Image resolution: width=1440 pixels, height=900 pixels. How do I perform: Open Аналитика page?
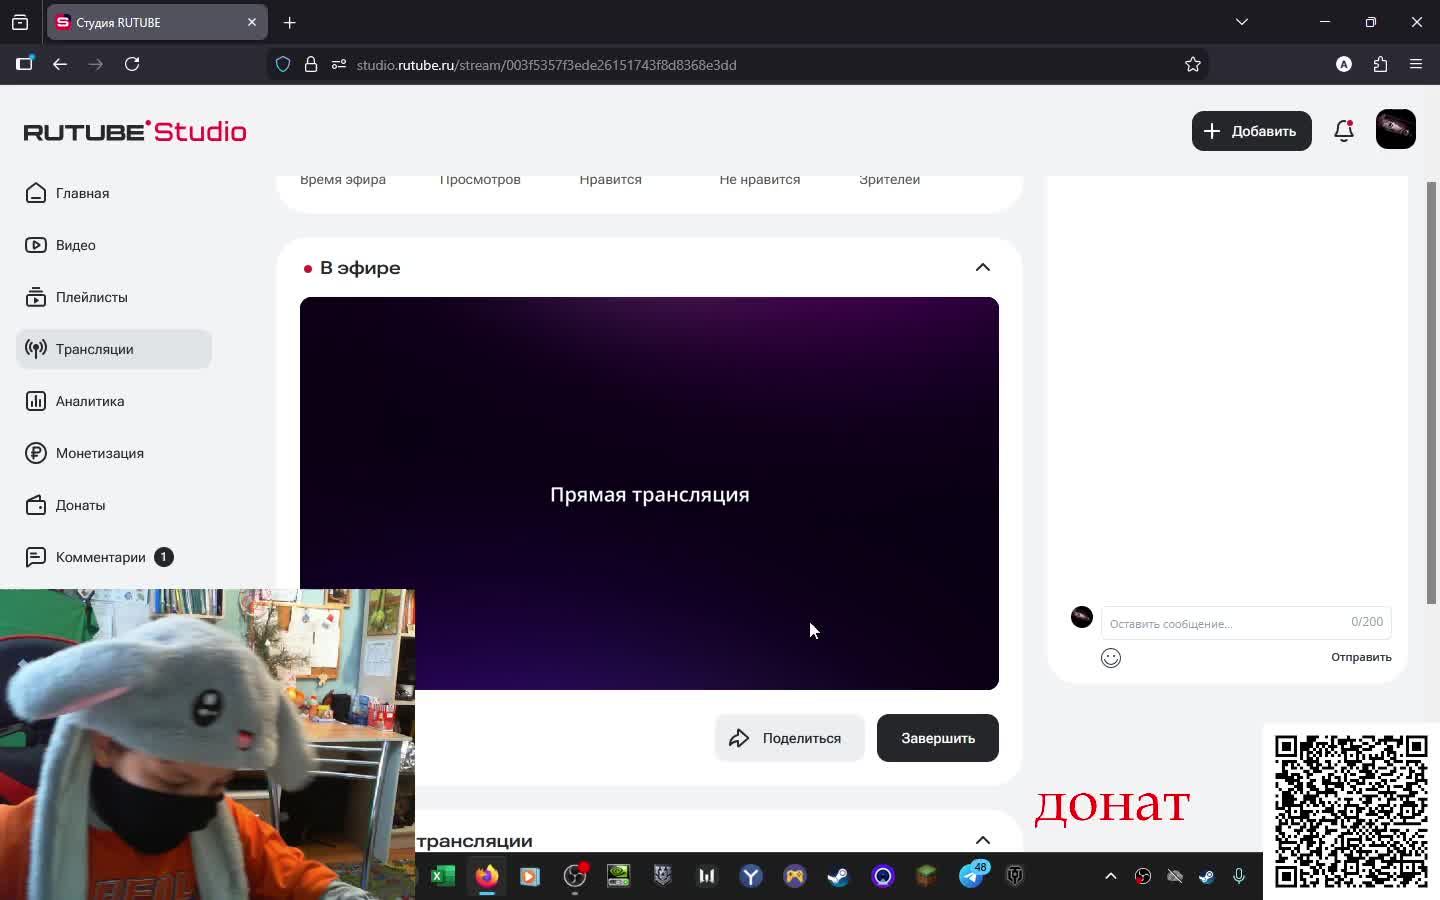click(x=114, y=401)
